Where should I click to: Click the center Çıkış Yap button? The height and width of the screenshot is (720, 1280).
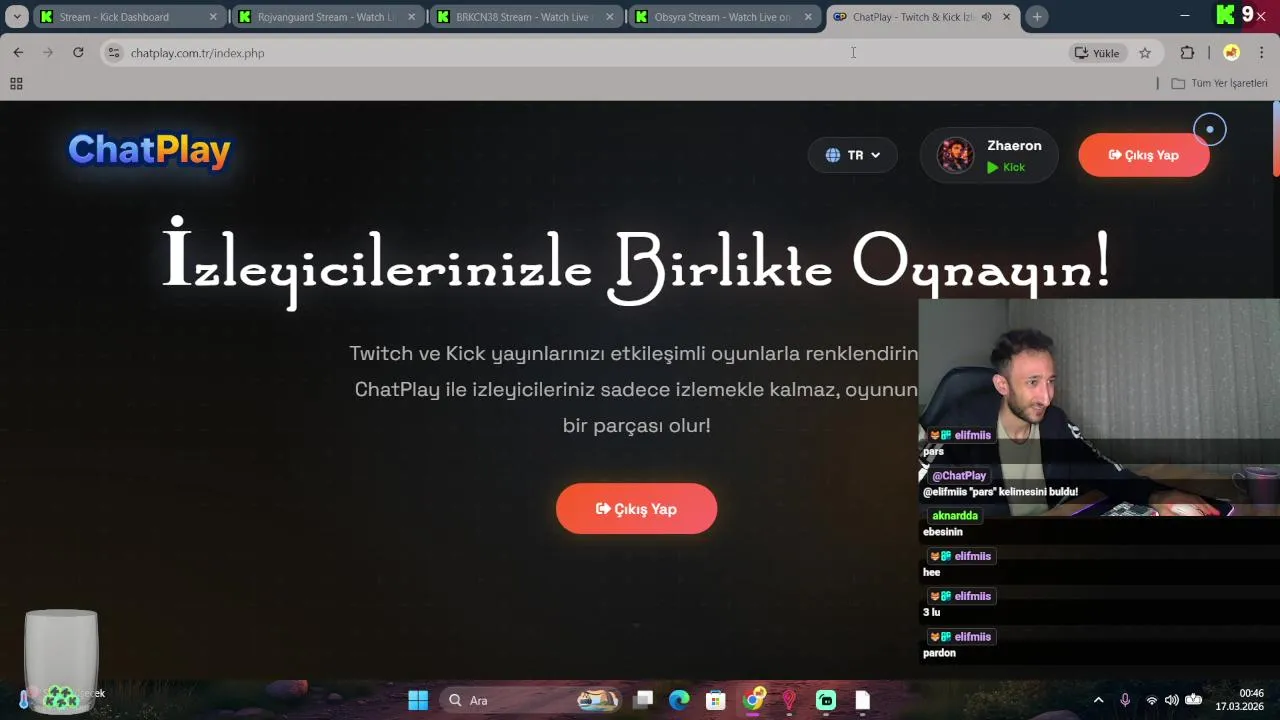point(636,509)
